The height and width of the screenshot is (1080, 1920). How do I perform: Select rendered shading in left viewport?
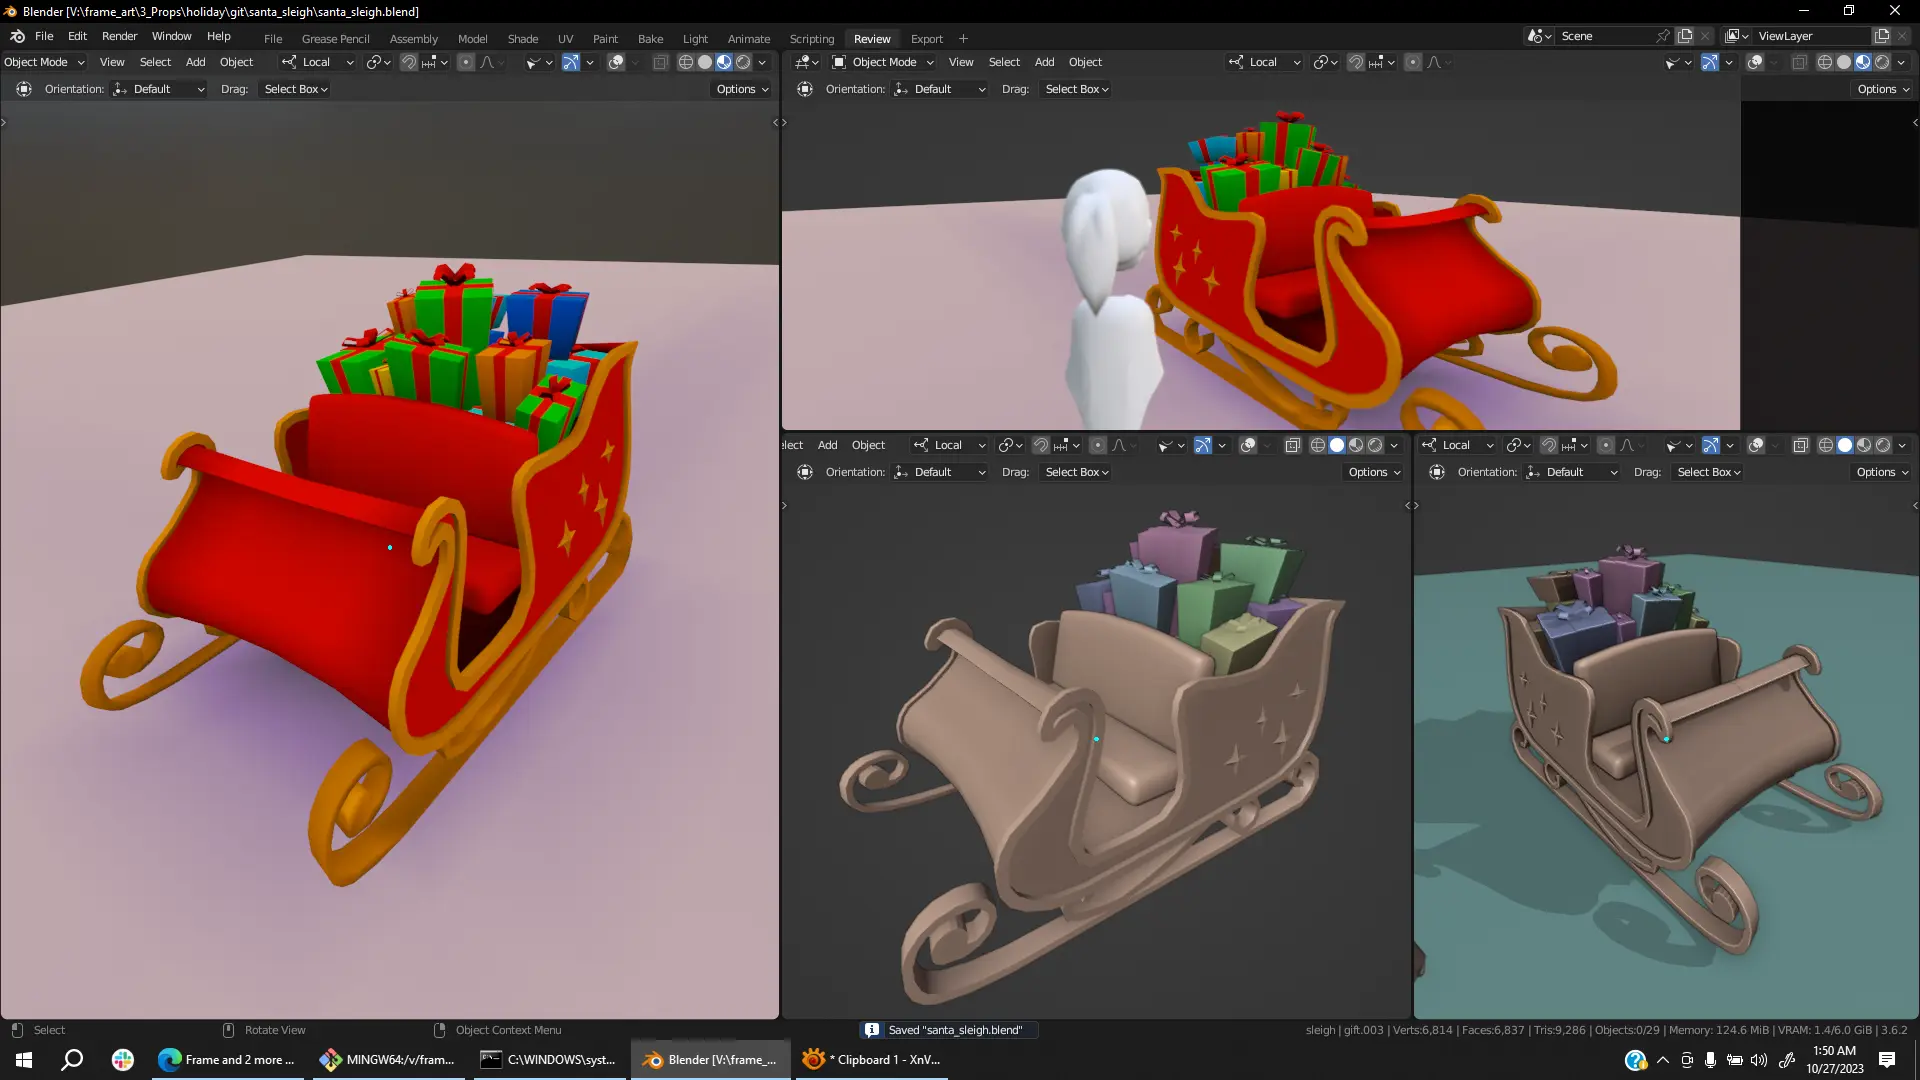(743, 62)
